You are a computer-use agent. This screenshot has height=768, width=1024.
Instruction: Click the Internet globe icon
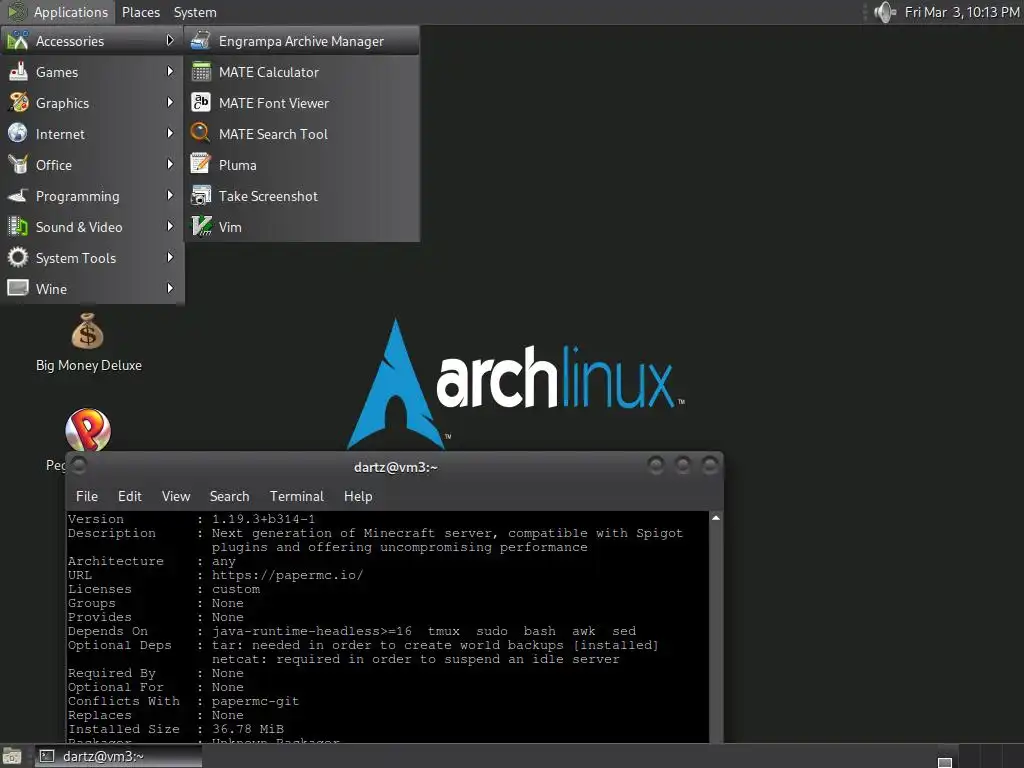tap(18, 133)
